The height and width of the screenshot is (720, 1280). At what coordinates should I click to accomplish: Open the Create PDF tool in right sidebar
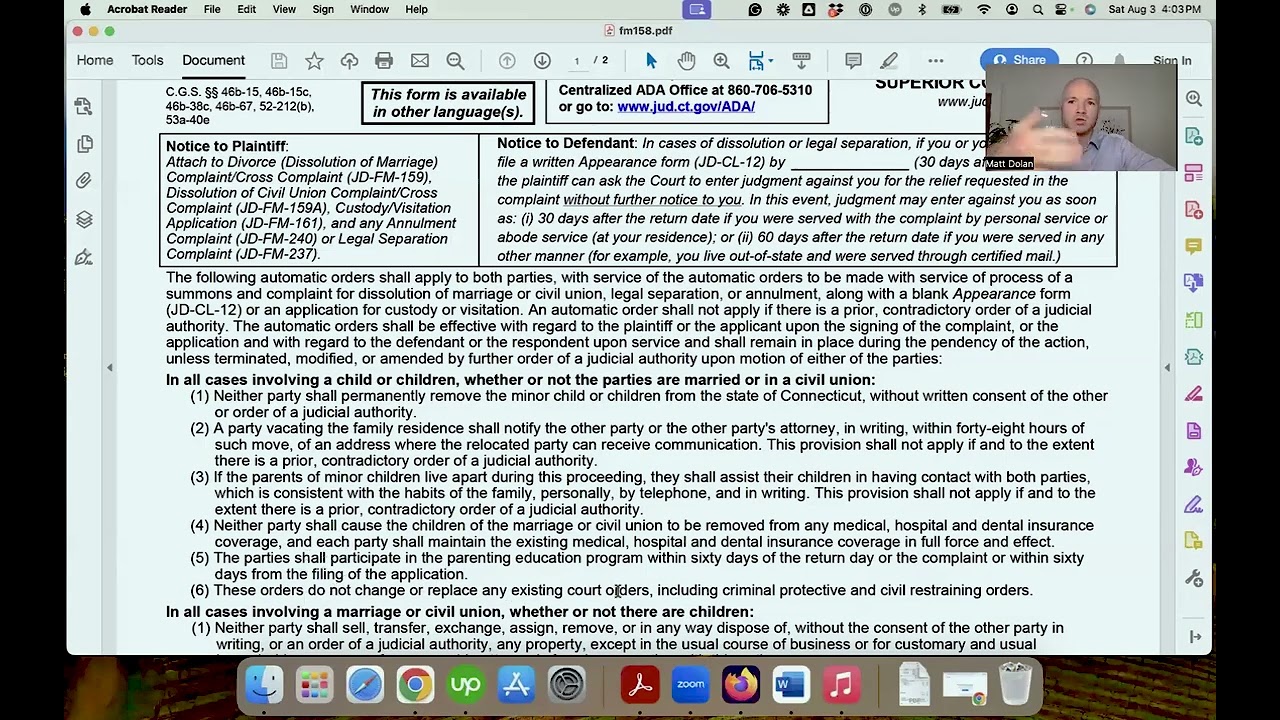[1193, 210]
